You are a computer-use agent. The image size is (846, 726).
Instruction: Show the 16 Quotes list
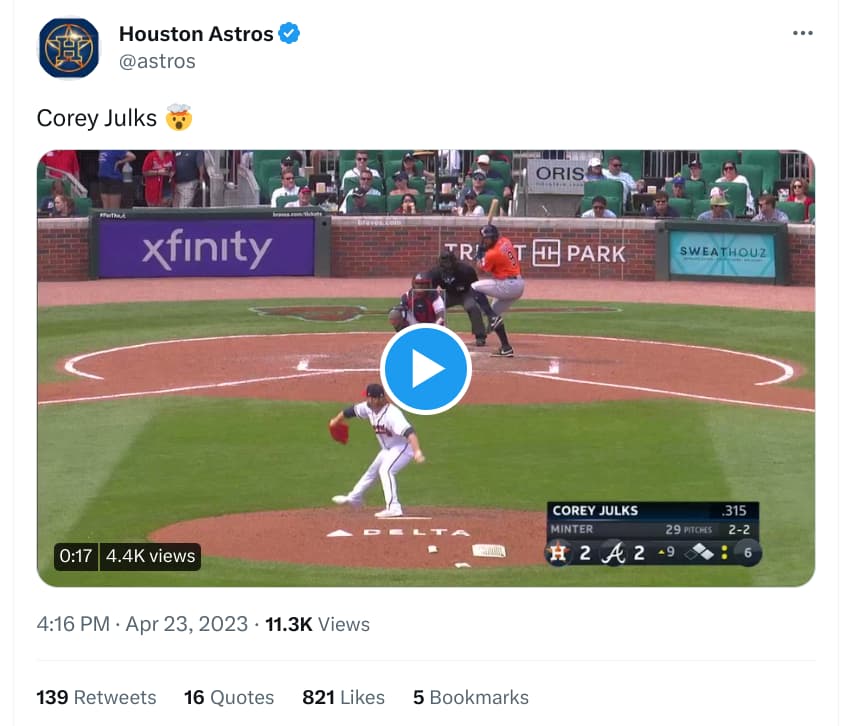229,697
